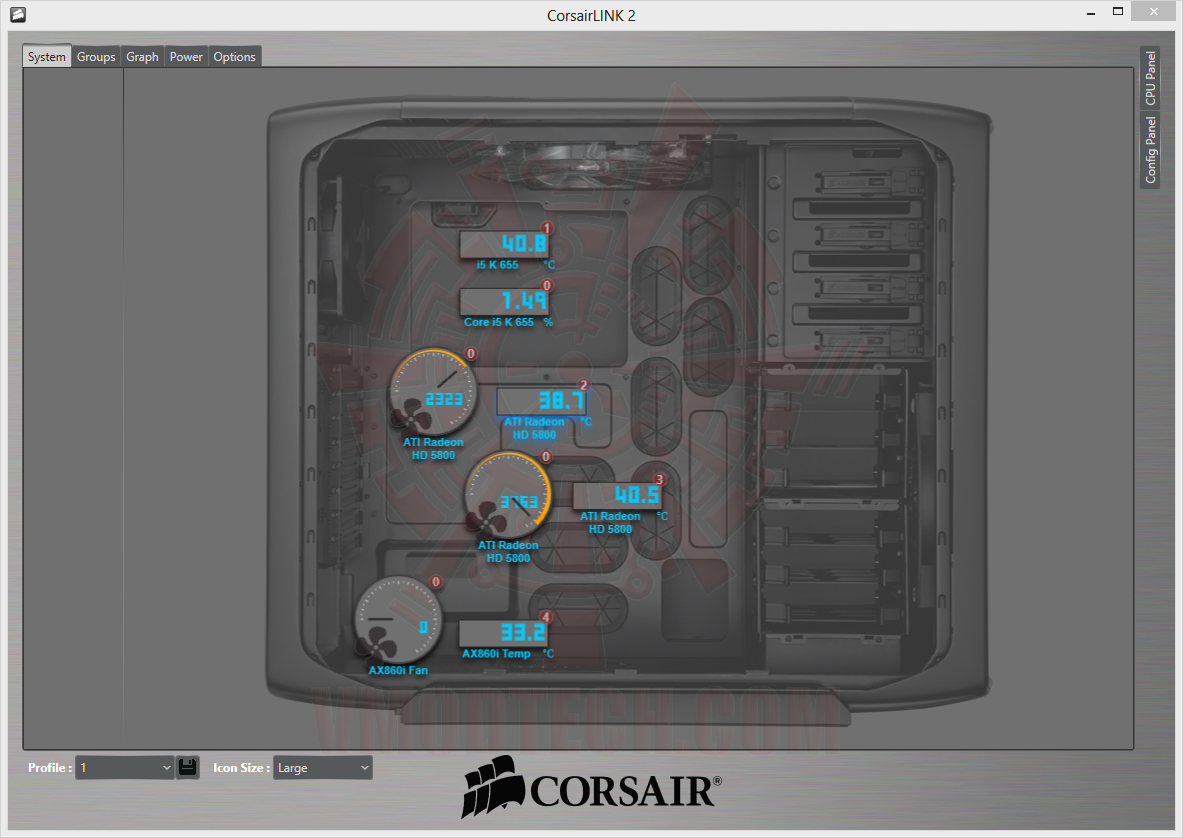Select the ATI Radeon fan gauge showing 3763
Viewport: 1183px width, 838px height.
(x=508, y=496)
